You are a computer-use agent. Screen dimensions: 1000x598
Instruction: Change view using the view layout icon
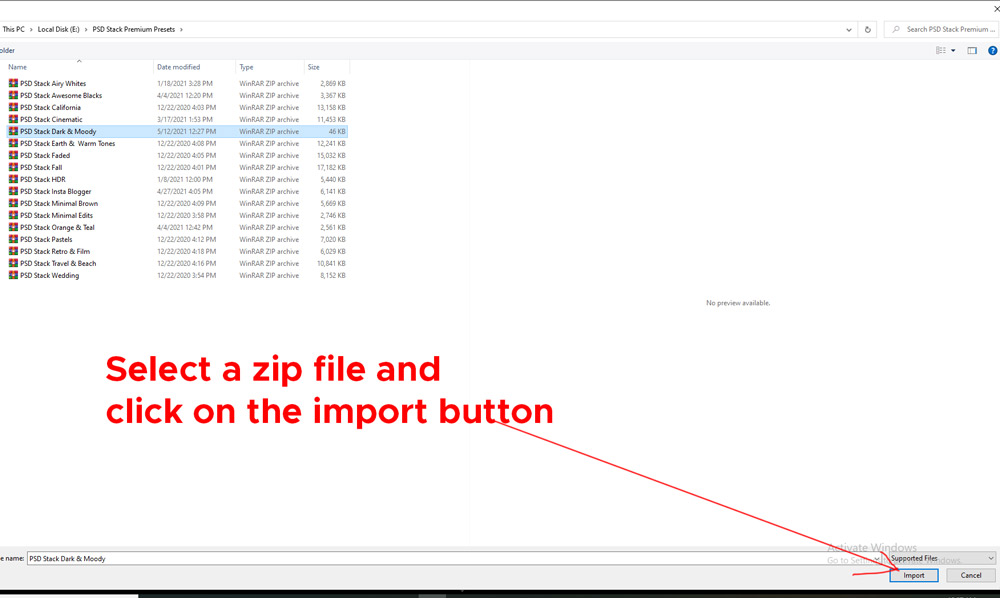941,50
